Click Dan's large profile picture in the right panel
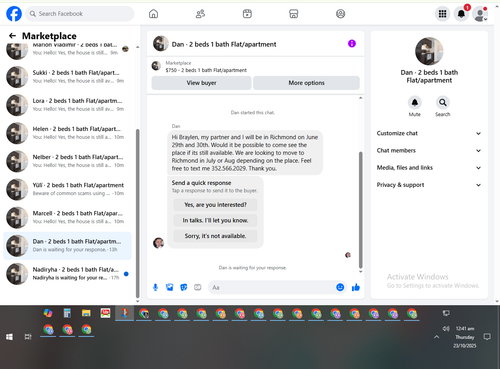 tap(429, 51)
